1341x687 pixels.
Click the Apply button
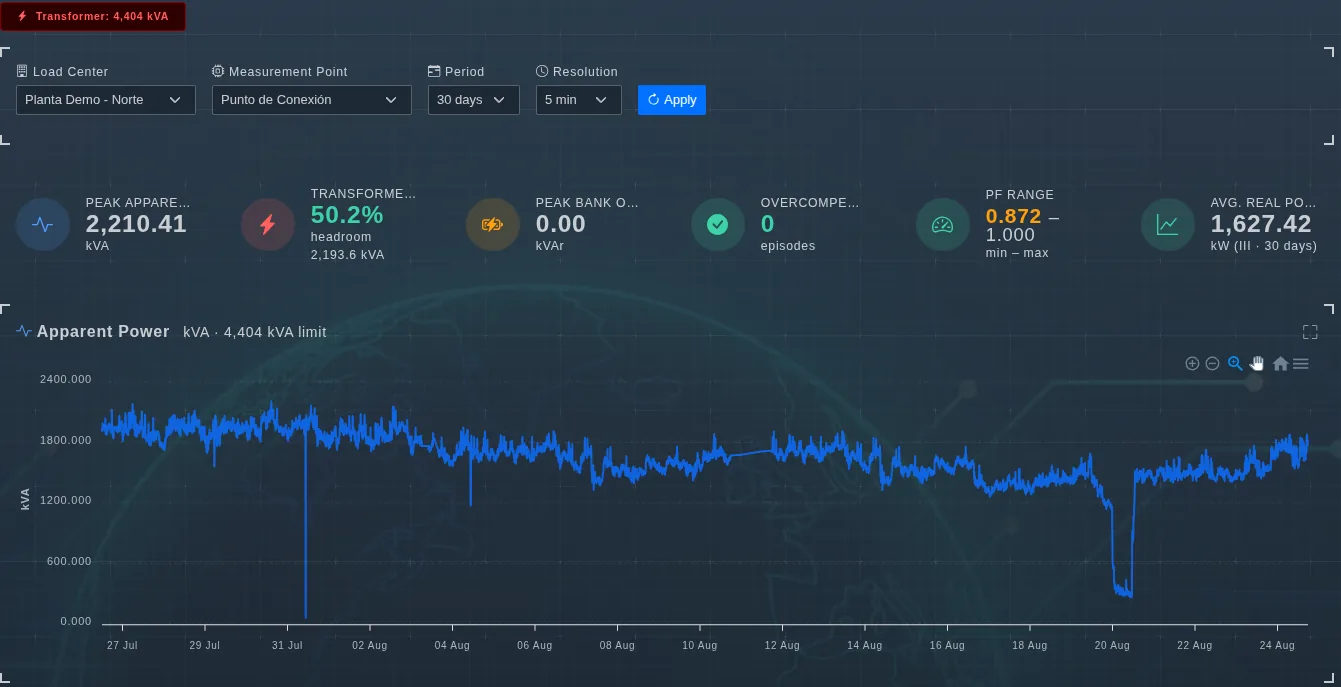coord(672,100)
